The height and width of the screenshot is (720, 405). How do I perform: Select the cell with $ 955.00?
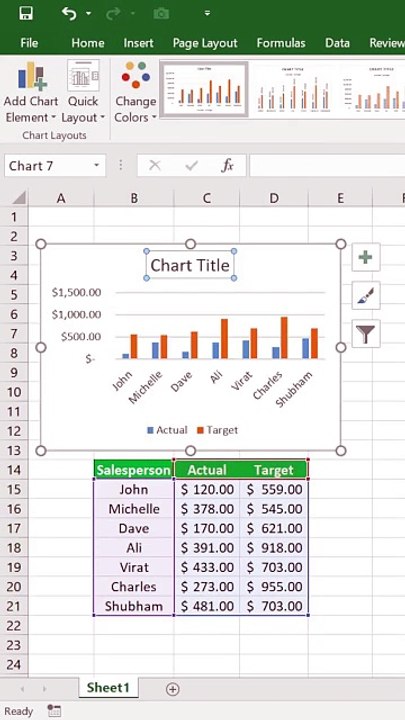(x=274, y=587)
